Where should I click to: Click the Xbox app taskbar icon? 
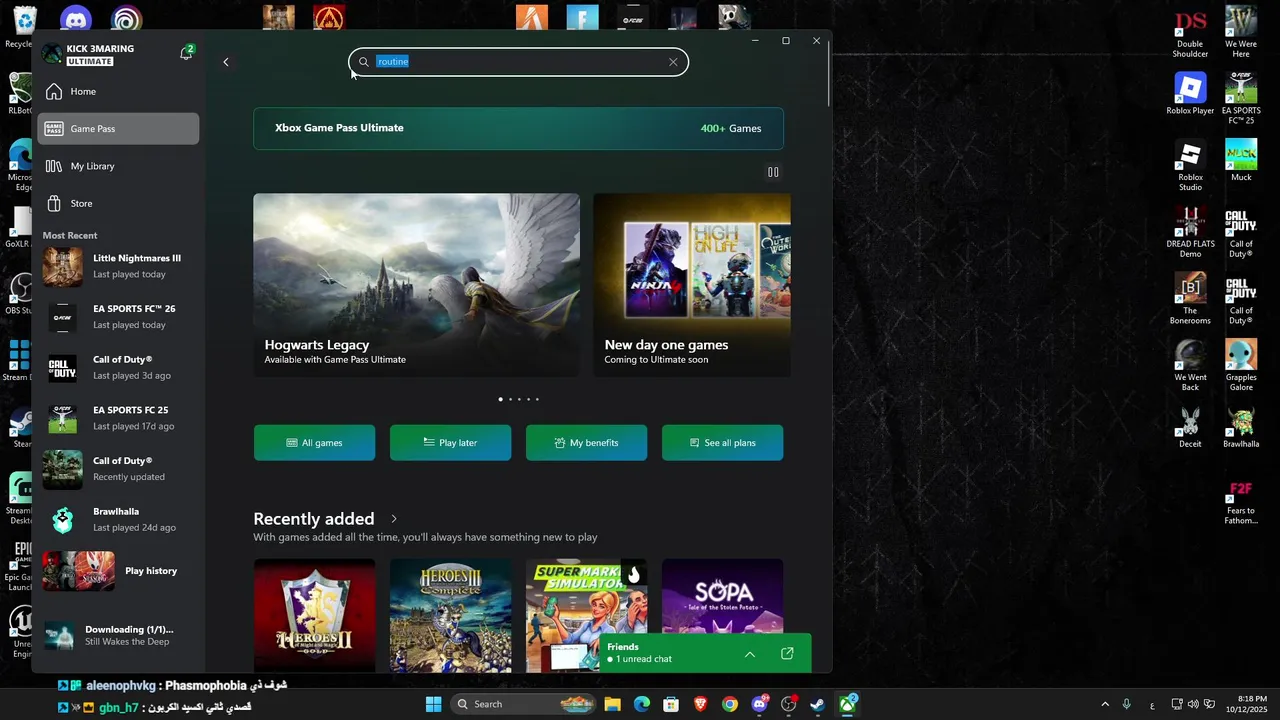pos(847,704)
